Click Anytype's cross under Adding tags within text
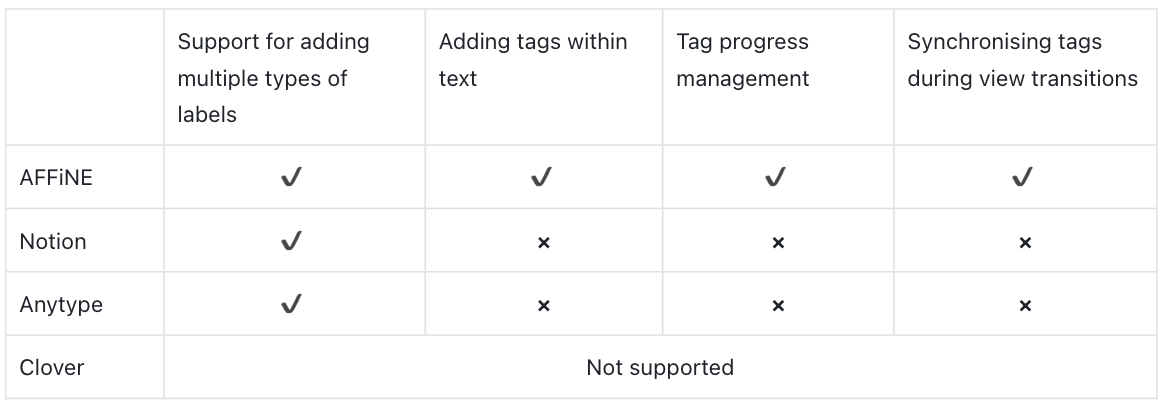The height and width of the screenshot is (406, 1165). [x=544, y=306]
